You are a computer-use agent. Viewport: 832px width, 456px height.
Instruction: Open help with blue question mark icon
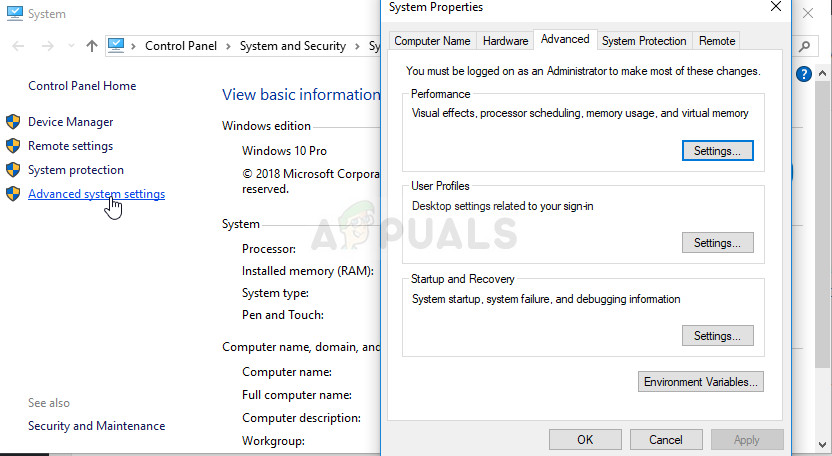pos(803,74)
